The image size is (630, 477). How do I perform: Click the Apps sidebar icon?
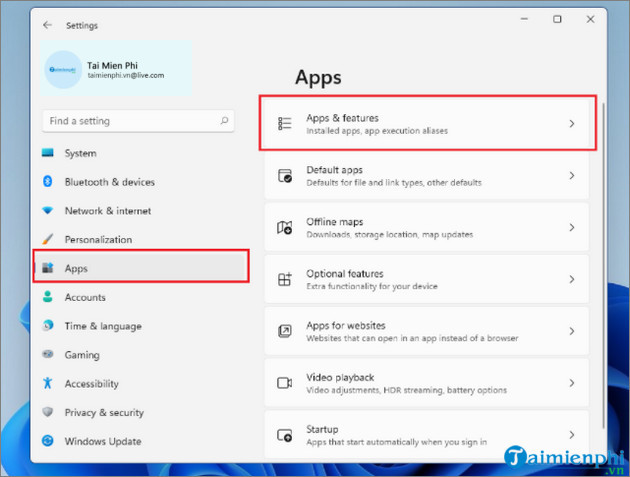(x=48, y=268)
